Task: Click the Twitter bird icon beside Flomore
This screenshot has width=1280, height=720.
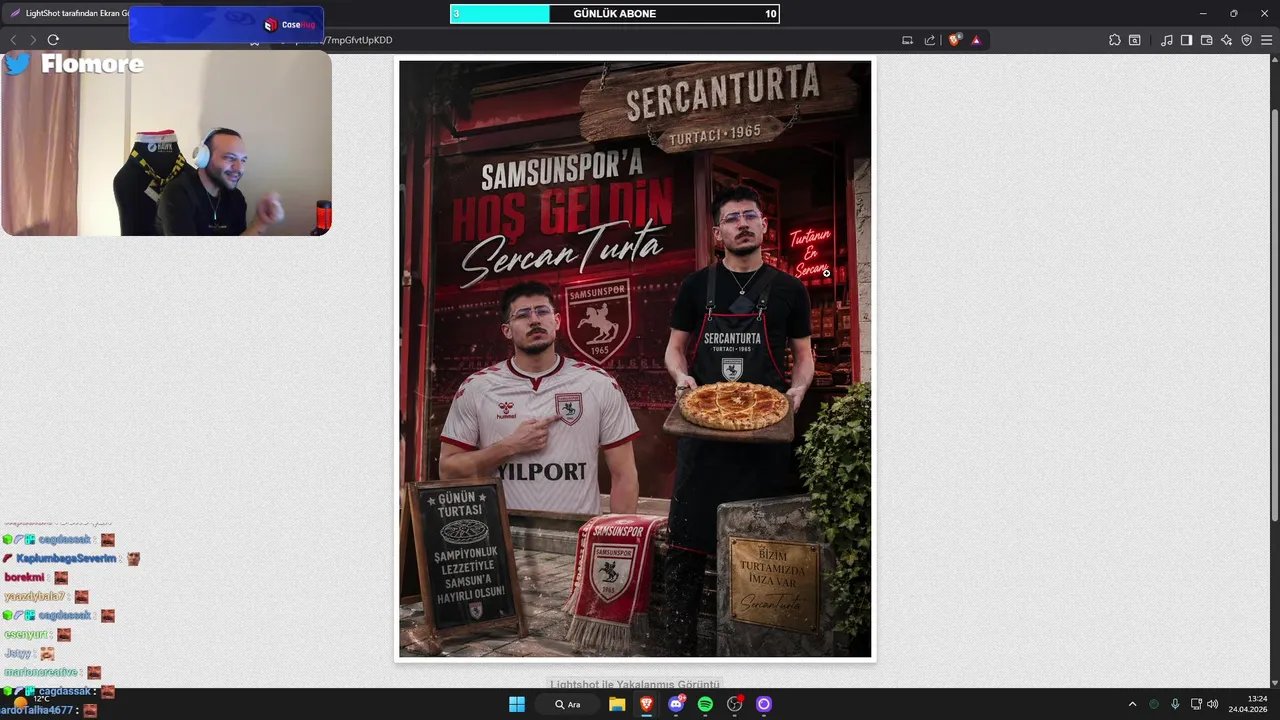Action: coord(18,63)
